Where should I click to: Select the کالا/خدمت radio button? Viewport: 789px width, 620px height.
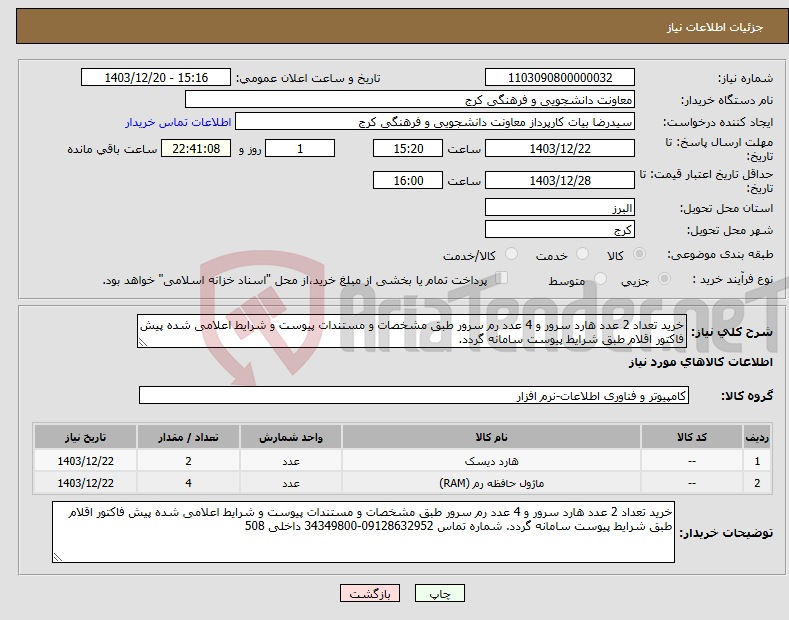pos(511,254)
